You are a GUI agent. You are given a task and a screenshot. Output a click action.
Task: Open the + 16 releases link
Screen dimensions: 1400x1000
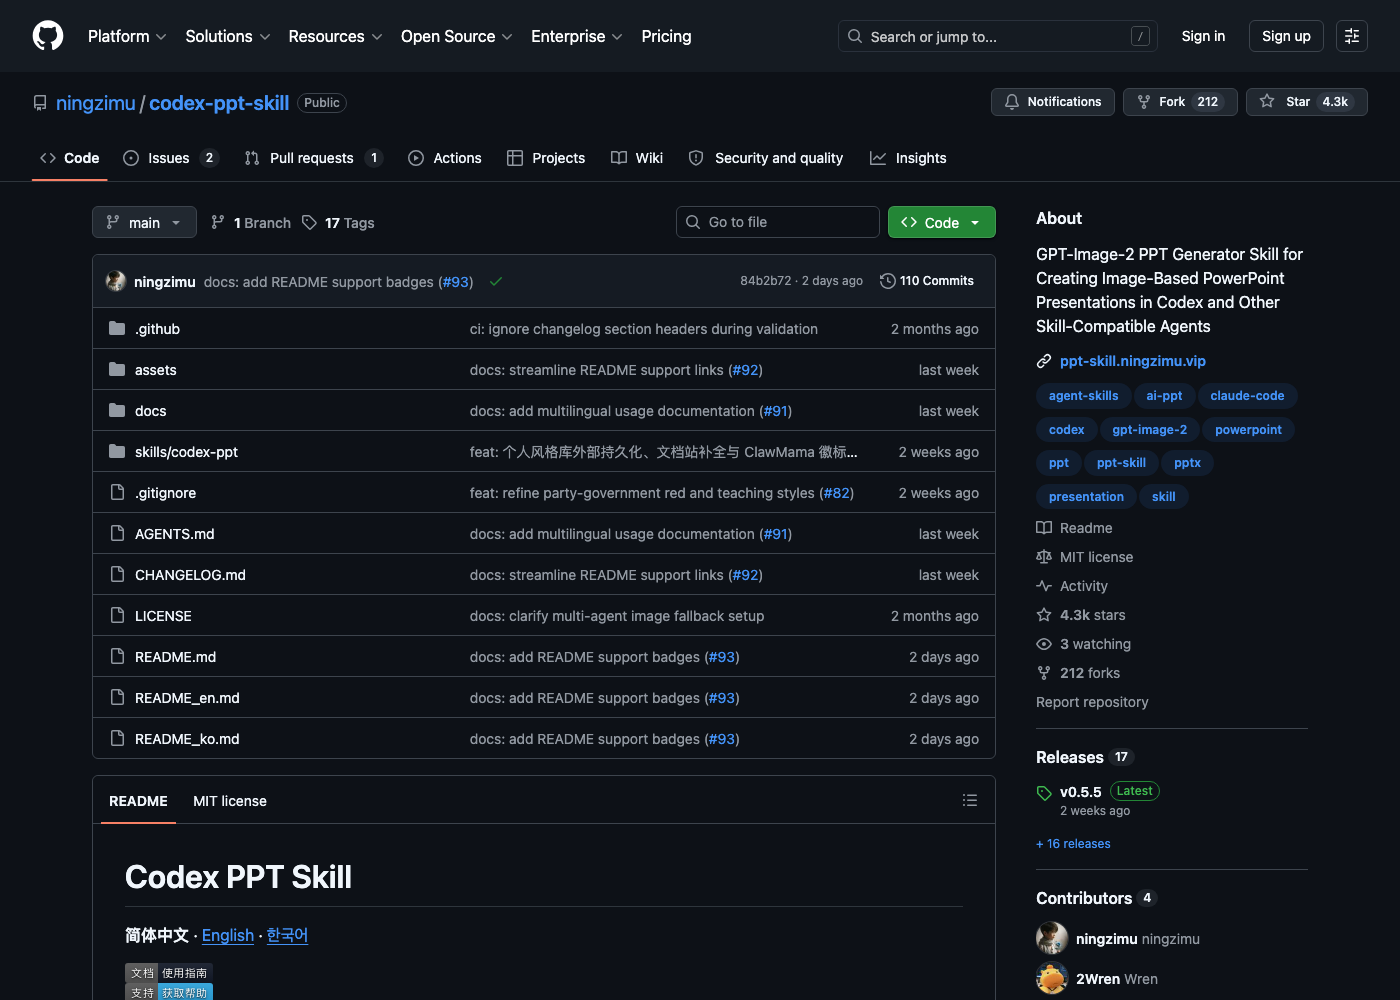coord(1073,844)
